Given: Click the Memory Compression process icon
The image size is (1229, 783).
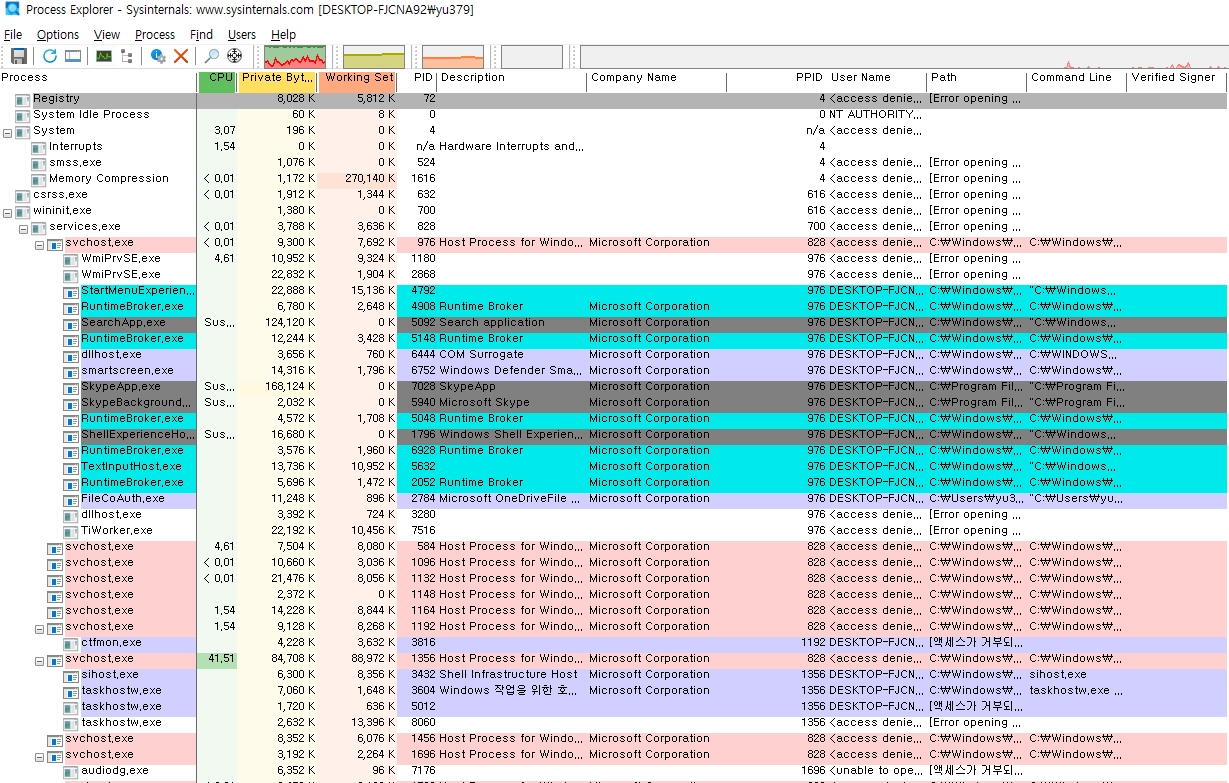Looking at the screenshot, I should pyautogui.click(x=39, y=179).
